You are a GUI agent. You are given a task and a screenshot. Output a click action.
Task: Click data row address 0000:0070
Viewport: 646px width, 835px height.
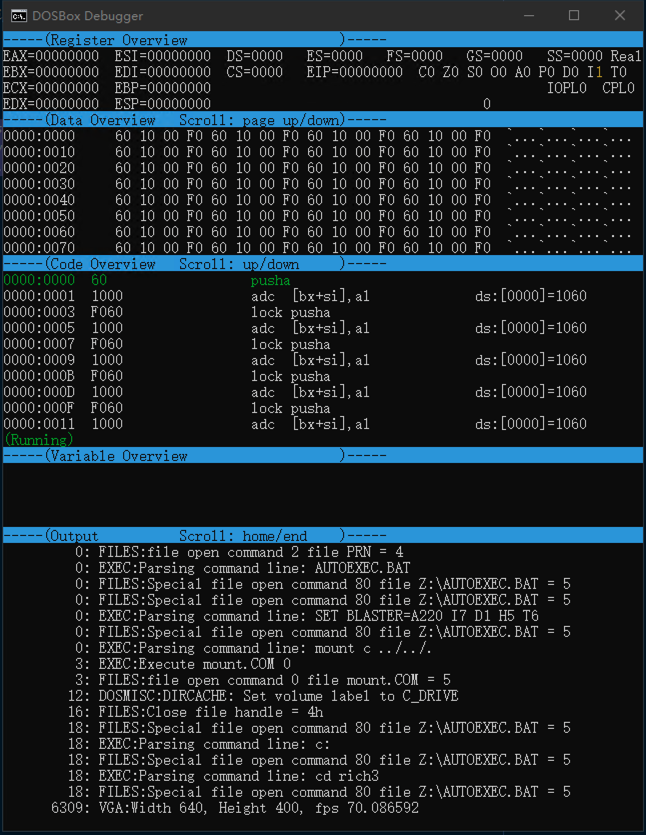39,248
